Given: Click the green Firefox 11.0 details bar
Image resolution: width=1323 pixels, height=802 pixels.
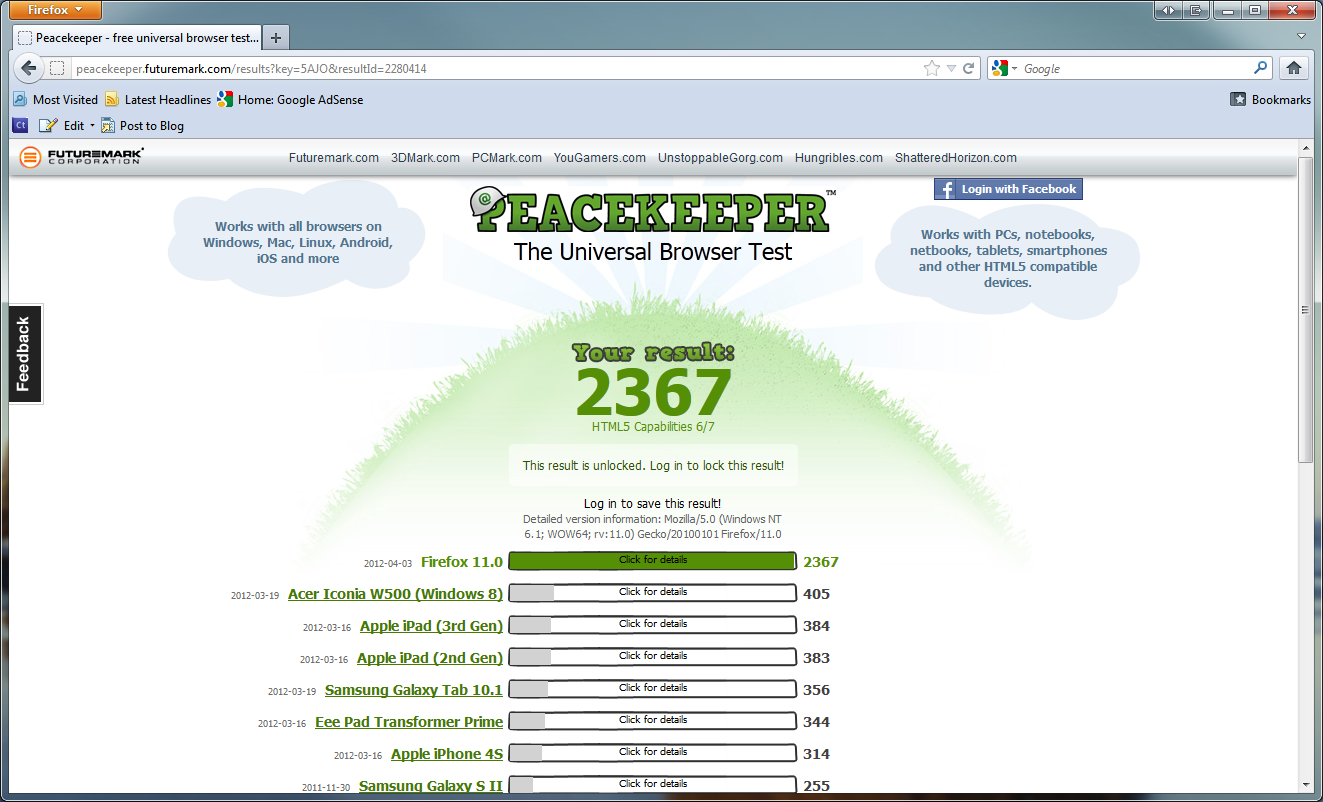Looking at the screenshot, I should coord(652,561).
